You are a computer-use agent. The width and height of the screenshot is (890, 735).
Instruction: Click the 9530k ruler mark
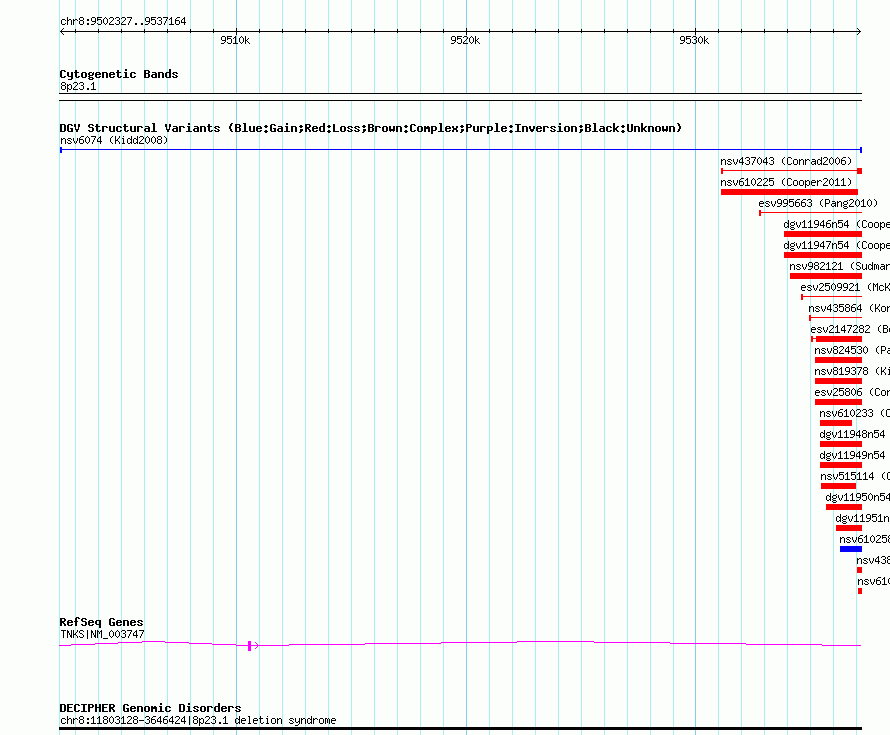694,40
